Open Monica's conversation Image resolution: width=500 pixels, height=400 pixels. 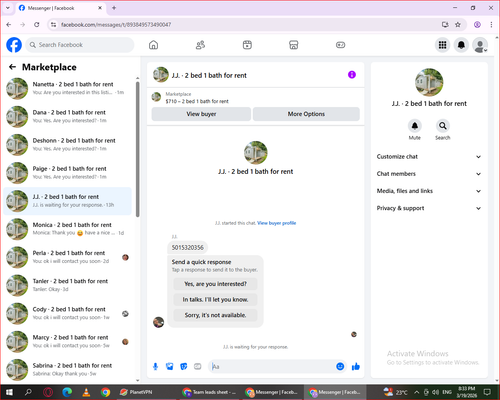pyautogui.click(x=68, y=229)
